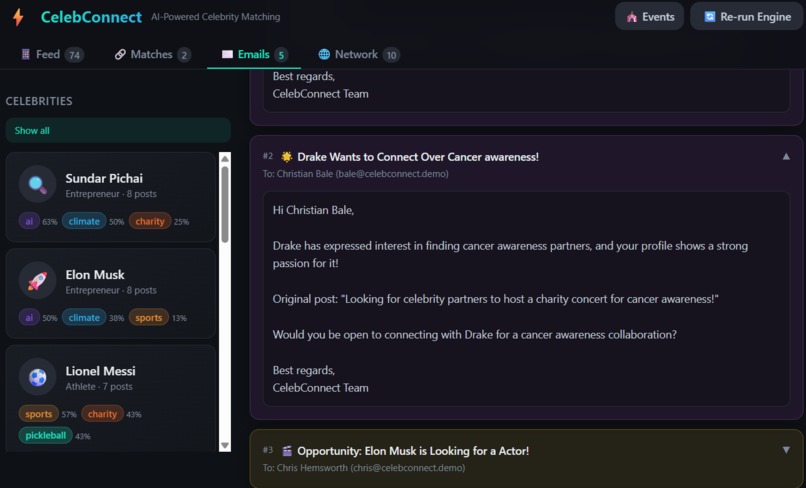The width and height of the screenshot is (806, 488).
Task: Click the CELEBRITIES section heading
Action: click(x=39, y=101)
